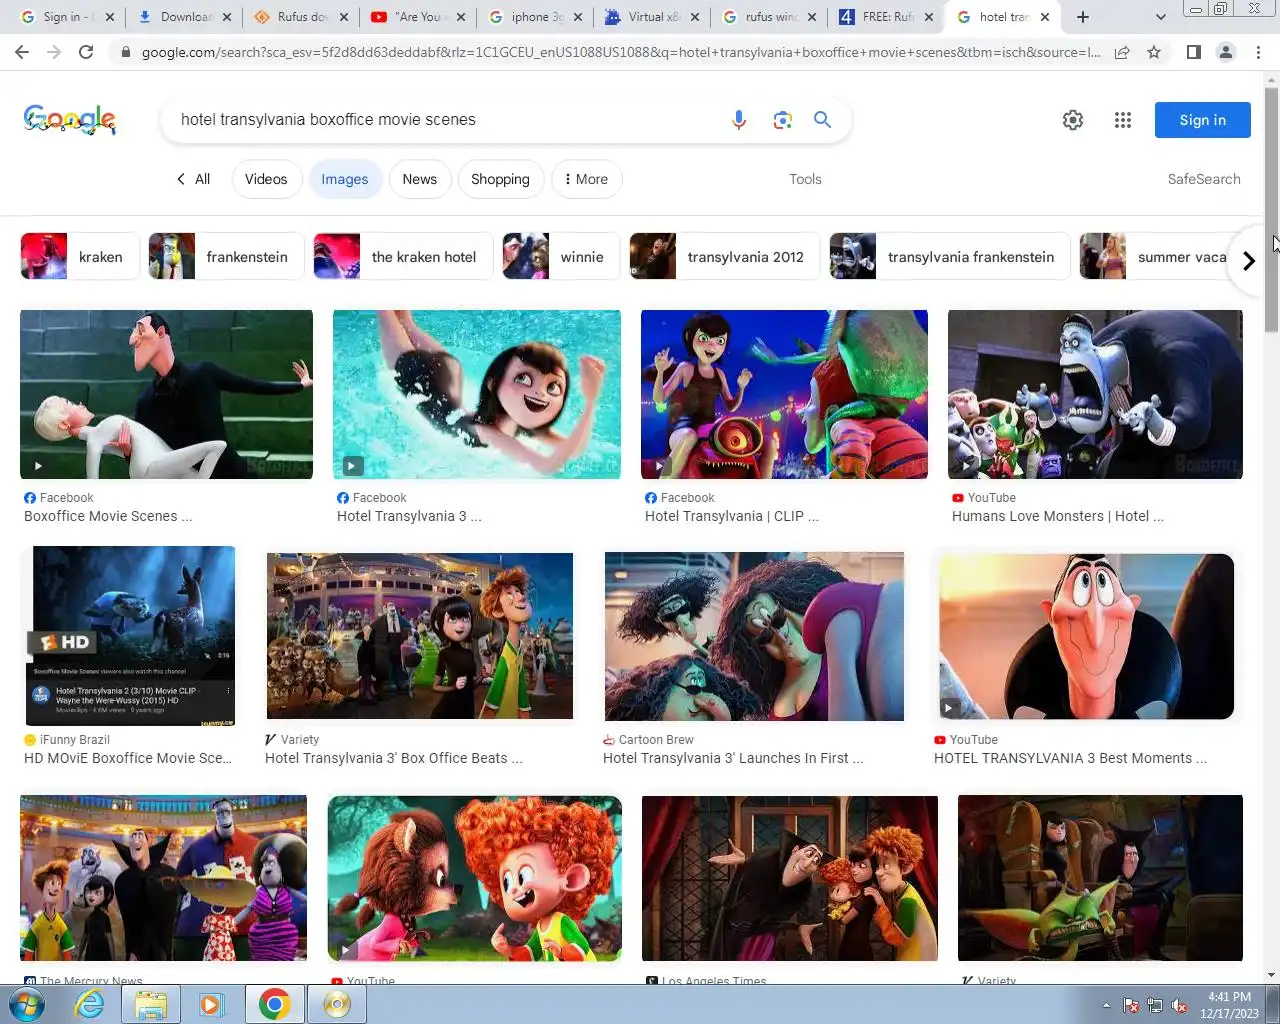Expand the More search filters menu
This screenshot has width=1280, height=1024.
pyautogui.click(x=586, y=179)
